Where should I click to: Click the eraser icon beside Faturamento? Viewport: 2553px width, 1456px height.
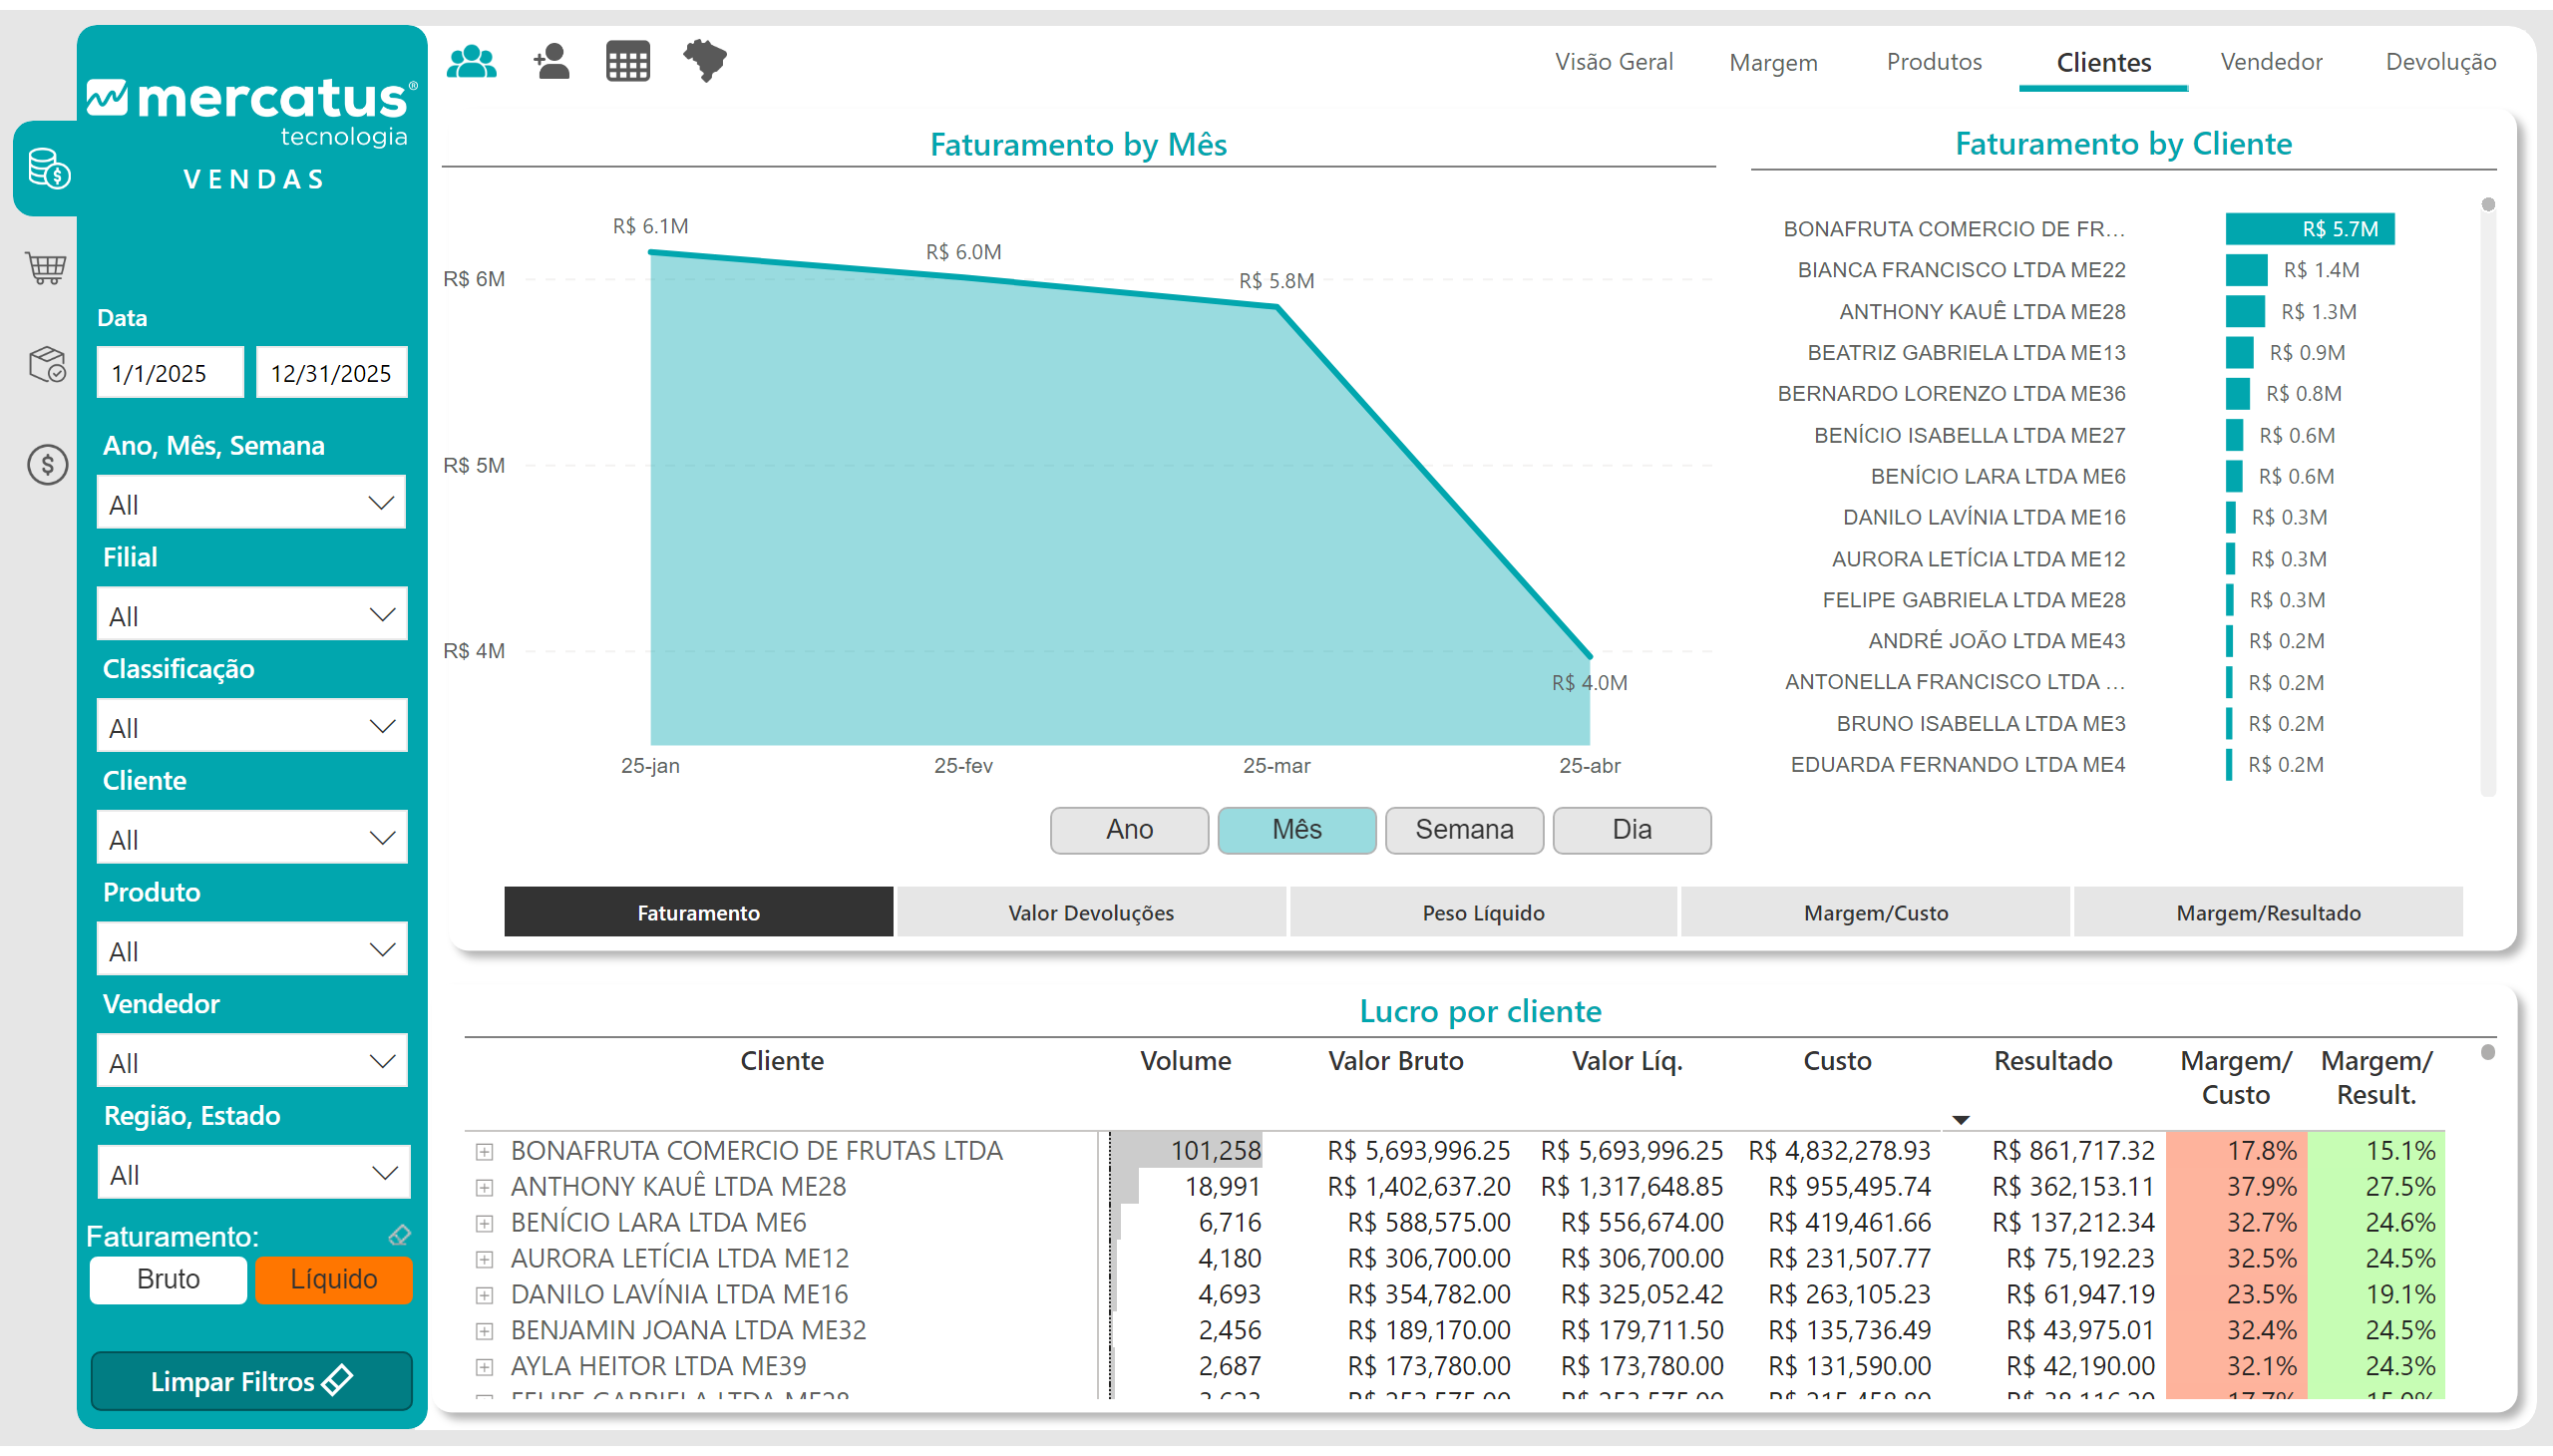(399, 1236)
